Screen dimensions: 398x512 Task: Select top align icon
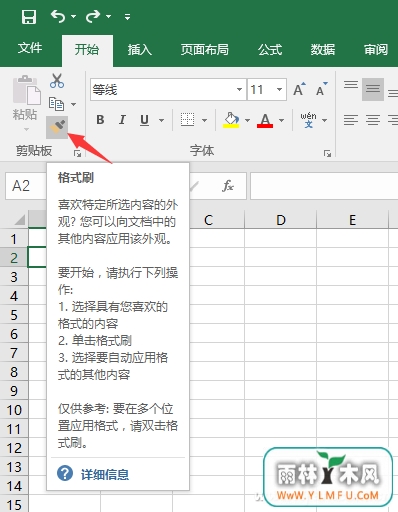(351, 86)
